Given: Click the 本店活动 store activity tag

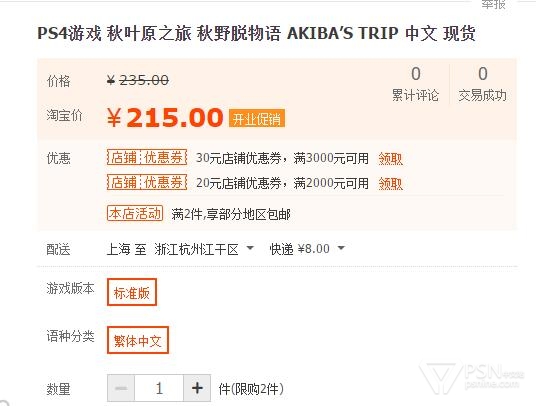Looking at the screenshot, I should (135, 213).
